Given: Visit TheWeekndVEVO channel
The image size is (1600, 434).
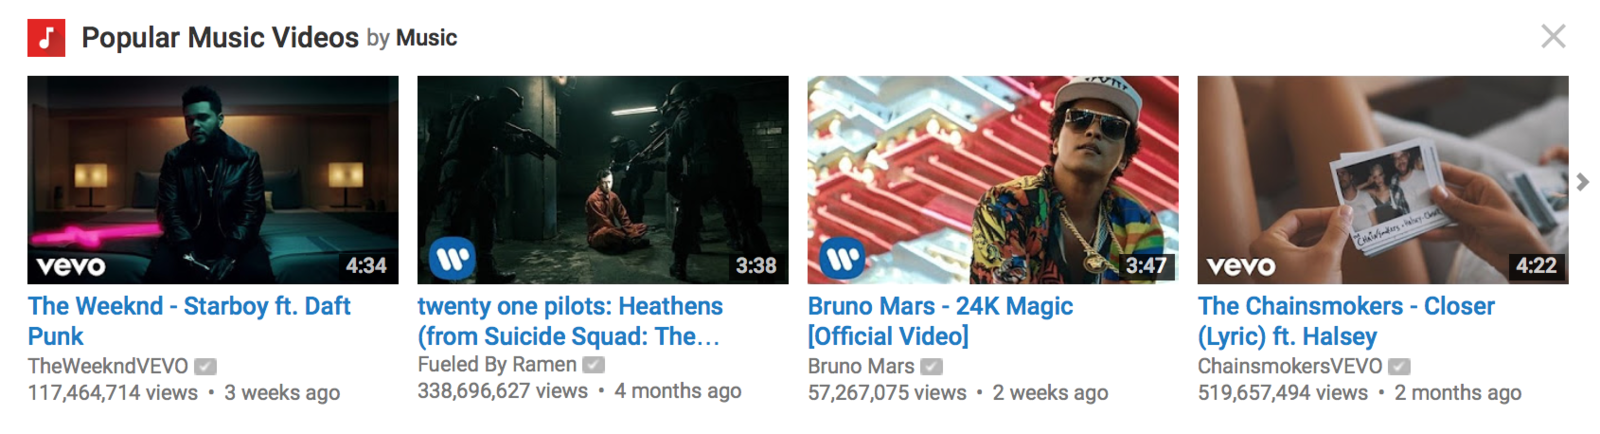Looking at the screenshot, I should (x=108, y=366).
